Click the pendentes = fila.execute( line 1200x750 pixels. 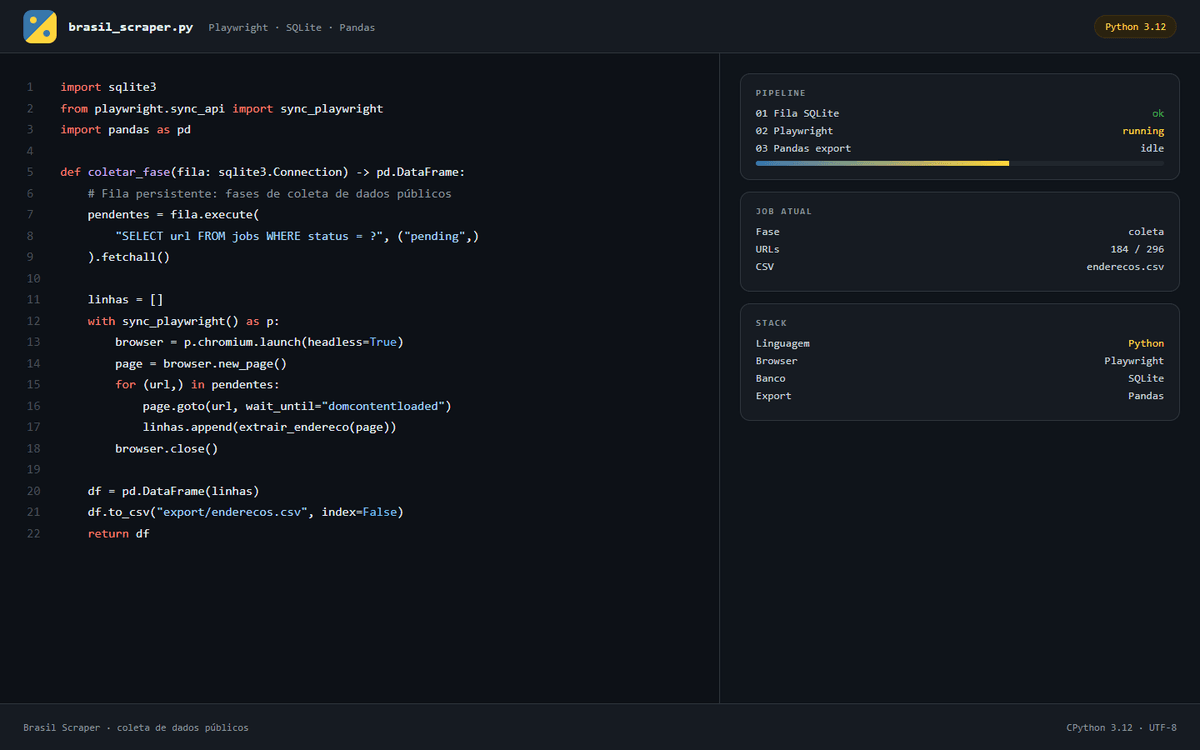tap(174, 215)
